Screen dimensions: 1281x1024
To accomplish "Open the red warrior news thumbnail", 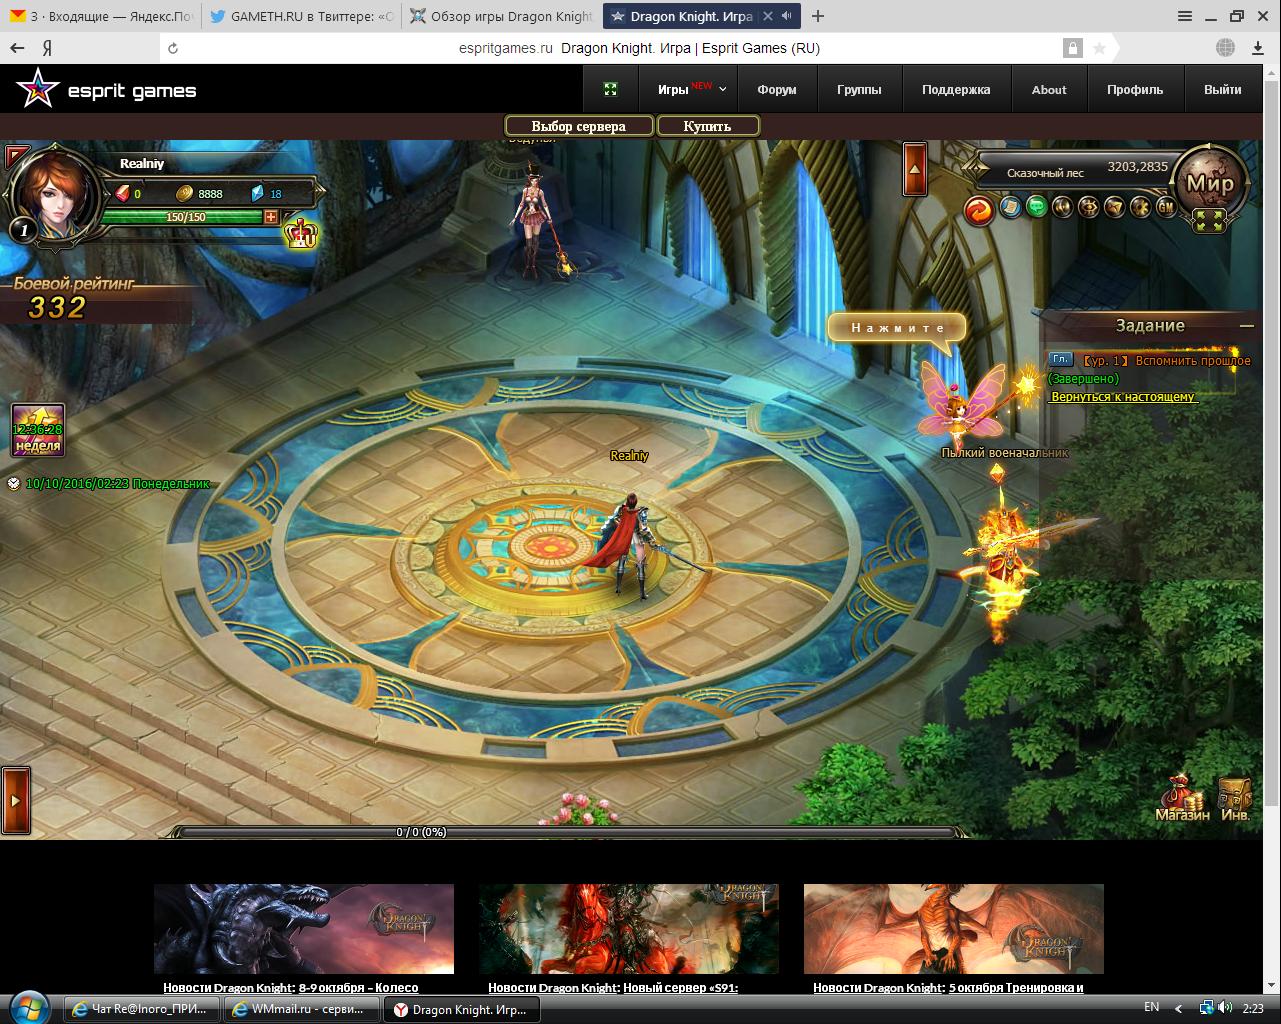I will (x=628, y=929).
